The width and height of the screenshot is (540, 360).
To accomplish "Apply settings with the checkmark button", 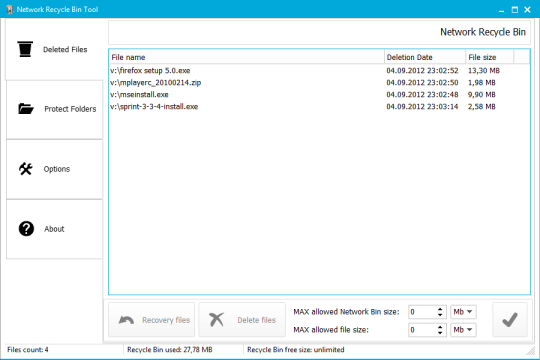I will tap(510, 320).
